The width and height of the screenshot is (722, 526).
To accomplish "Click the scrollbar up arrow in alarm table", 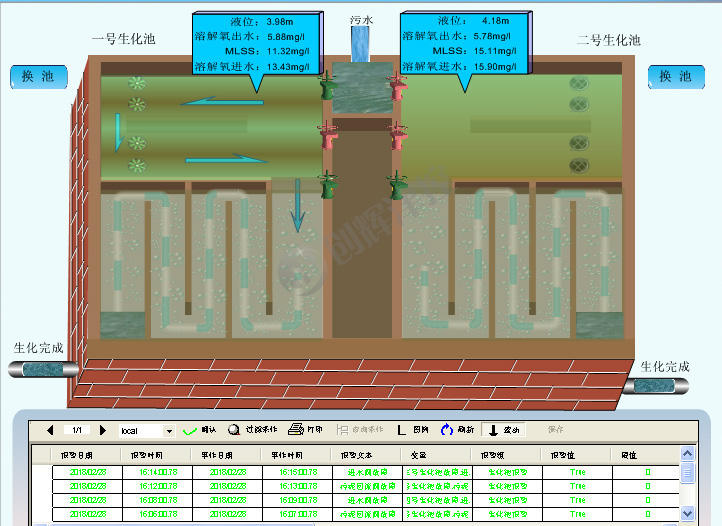I will (687, 470).
